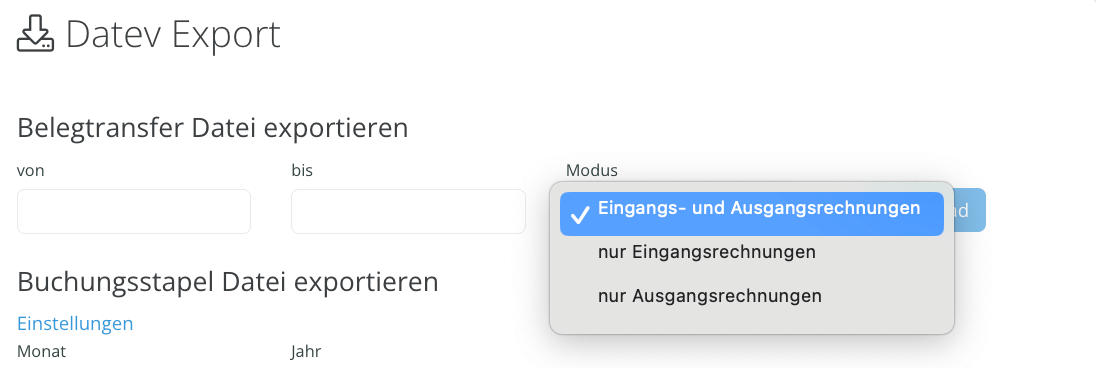The width and height of the screenshot is (1096, 368).
Task: Open the Einstellungen link
Action: 75,324
